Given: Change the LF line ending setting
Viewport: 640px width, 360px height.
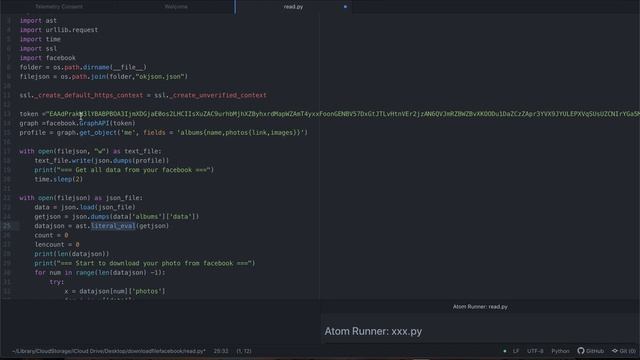Looking at the screenshot, I should point(516,351).
